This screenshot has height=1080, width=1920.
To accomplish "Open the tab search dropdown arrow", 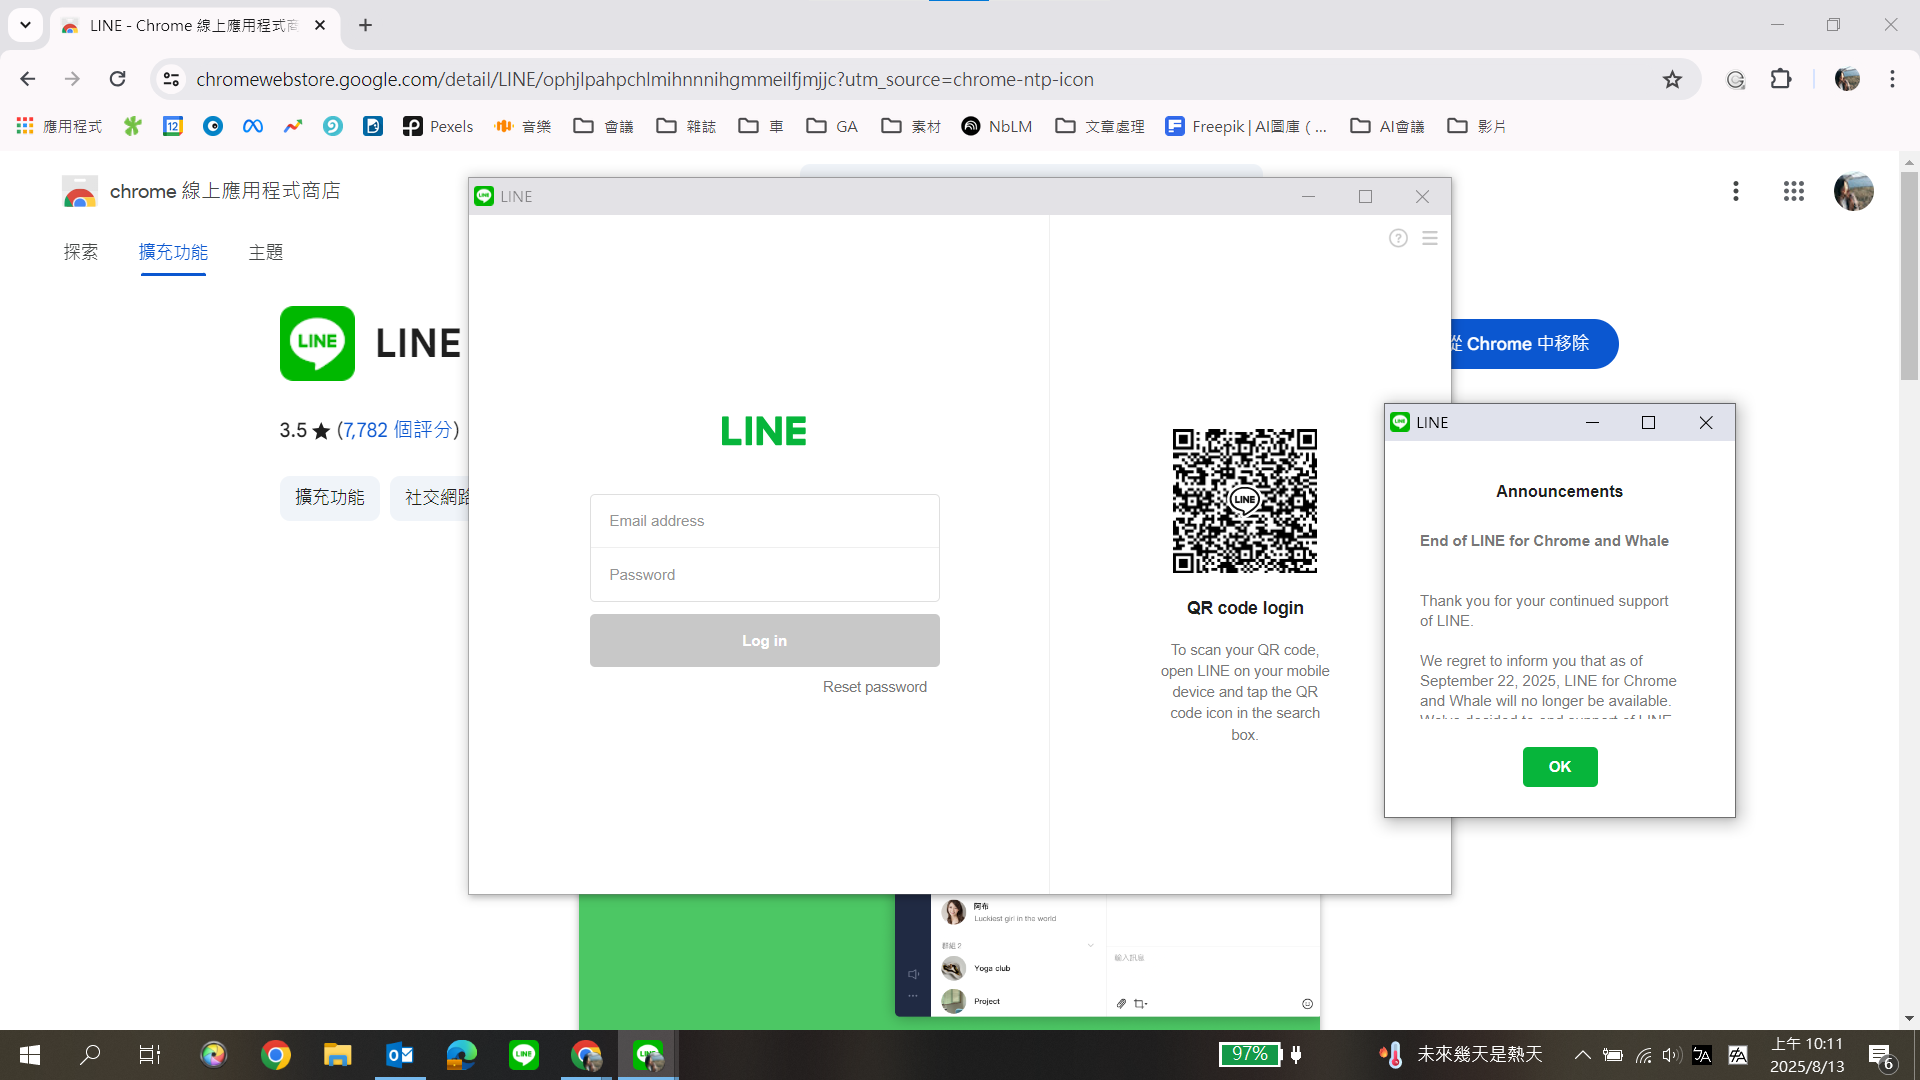I will coord(25,25).
